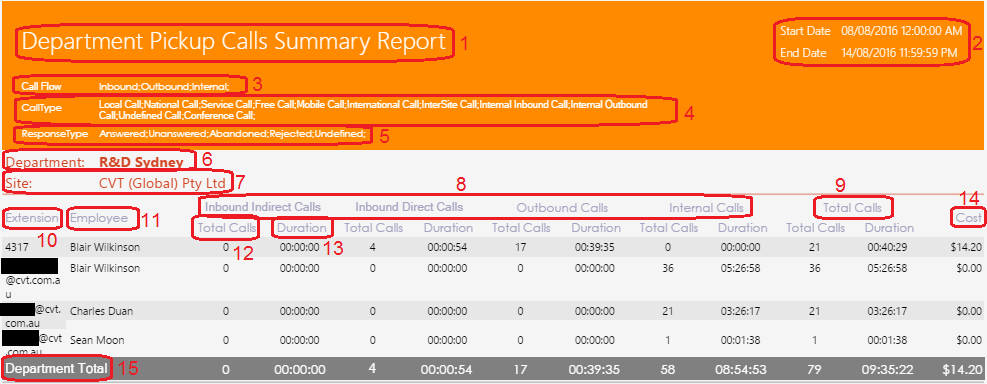Image resolution: width=987 pixels, height=384 pixels.
Task: Select Sean Moon's $0.00 cost
Action: (x=970, y=340)
